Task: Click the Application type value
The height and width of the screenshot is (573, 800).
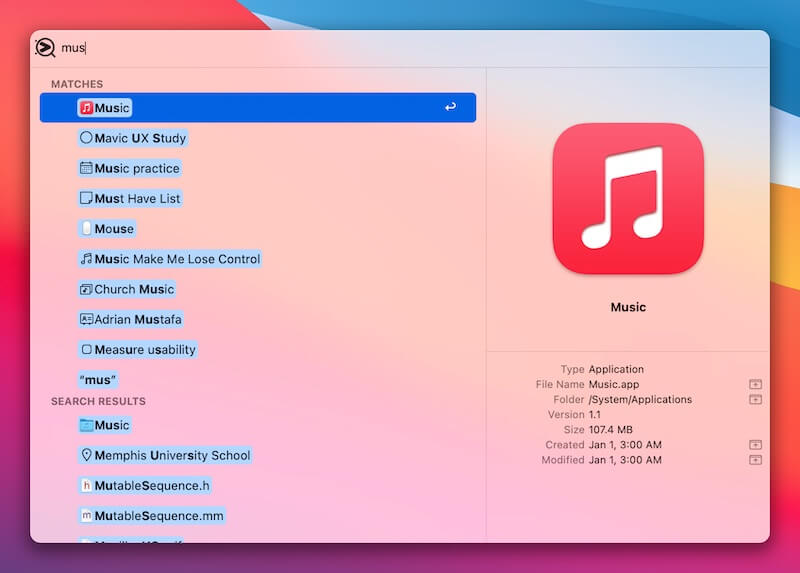Action: (x=616, y=369)
